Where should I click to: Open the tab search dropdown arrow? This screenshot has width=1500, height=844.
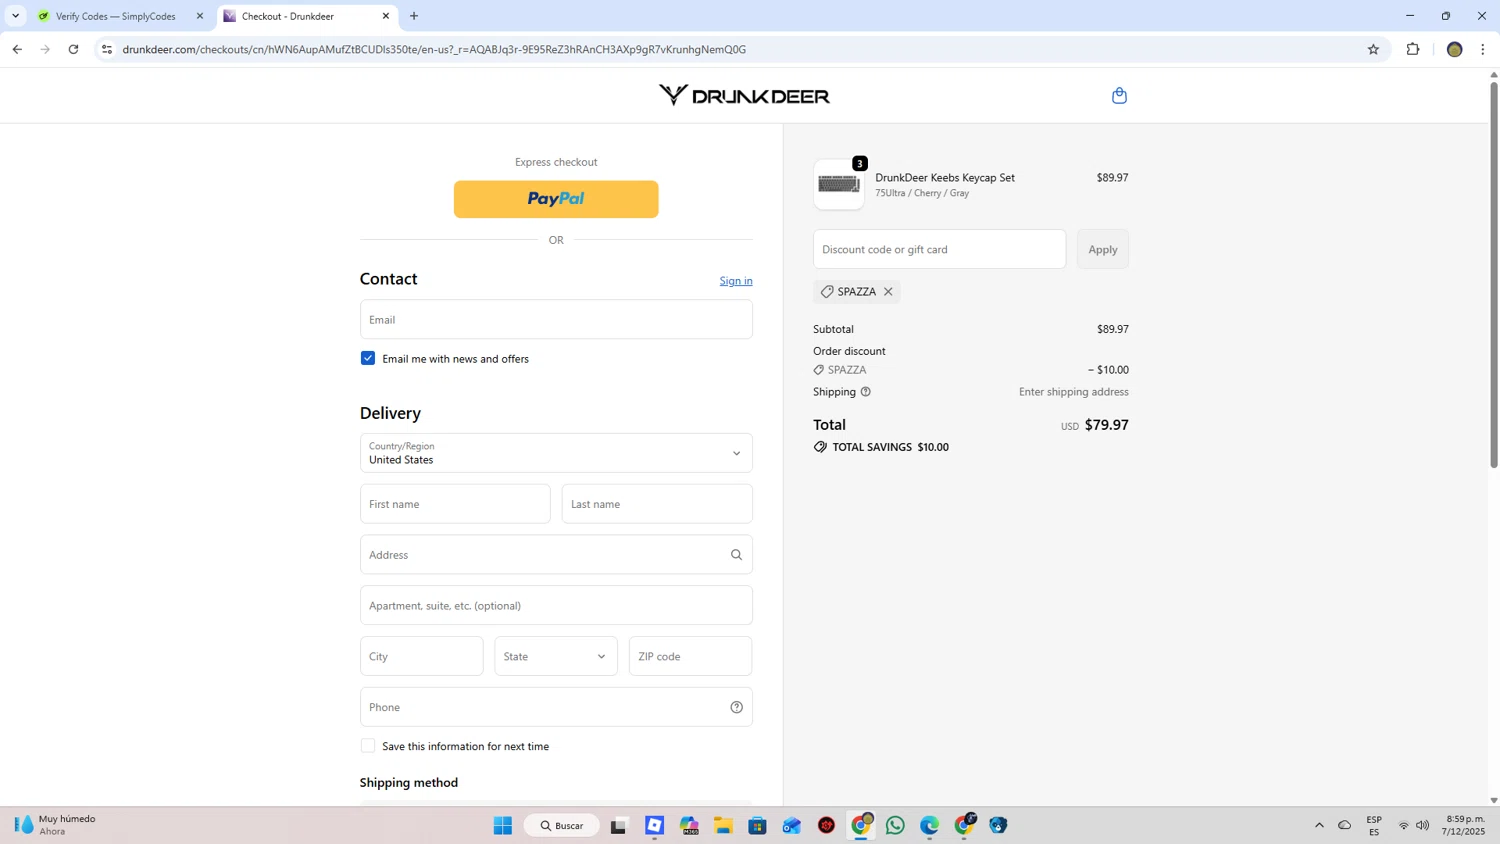15,16
